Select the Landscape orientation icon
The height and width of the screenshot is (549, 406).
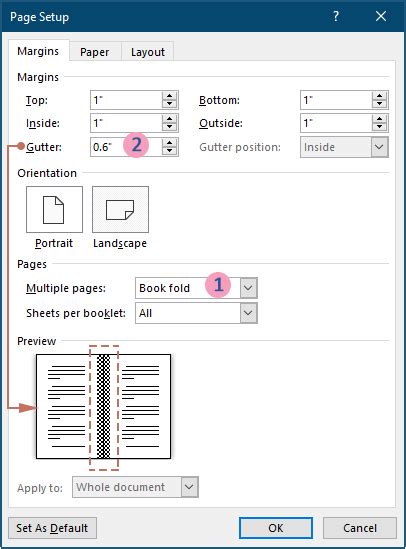120,209
